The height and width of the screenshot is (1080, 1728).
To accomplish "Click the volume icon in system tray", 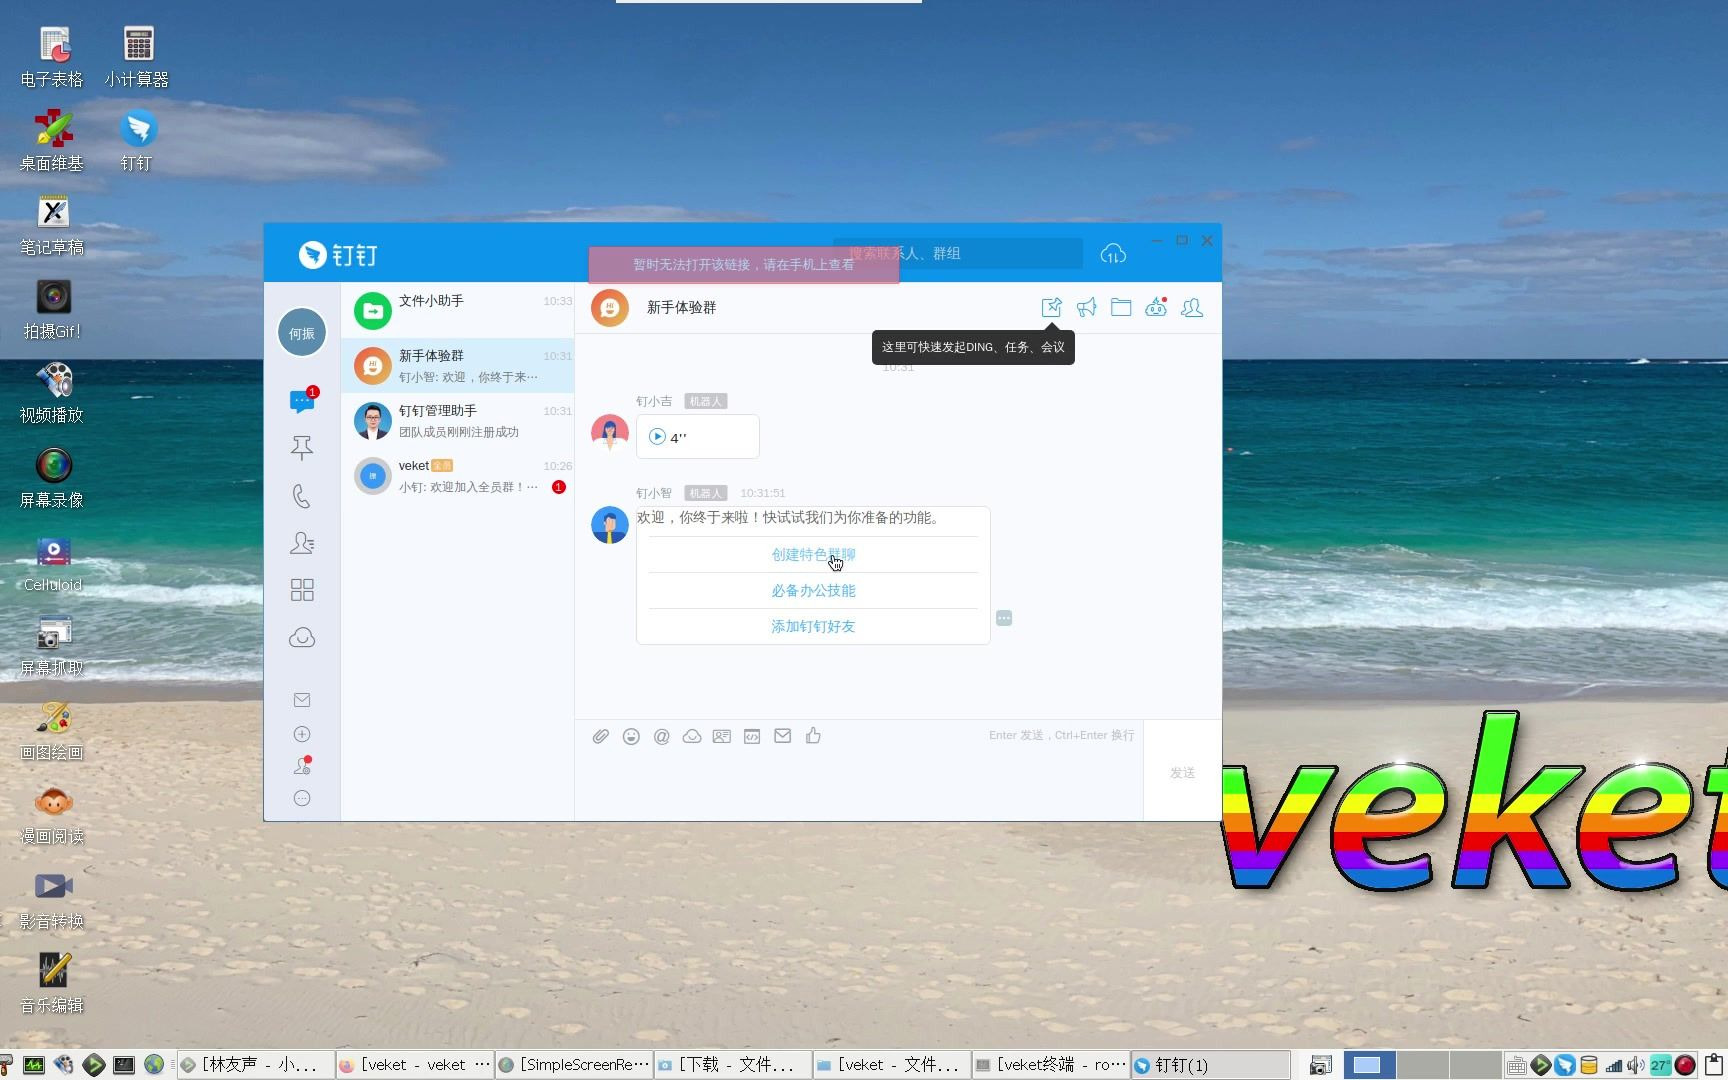I will pyautogui.click(x=1635, y=1065).
